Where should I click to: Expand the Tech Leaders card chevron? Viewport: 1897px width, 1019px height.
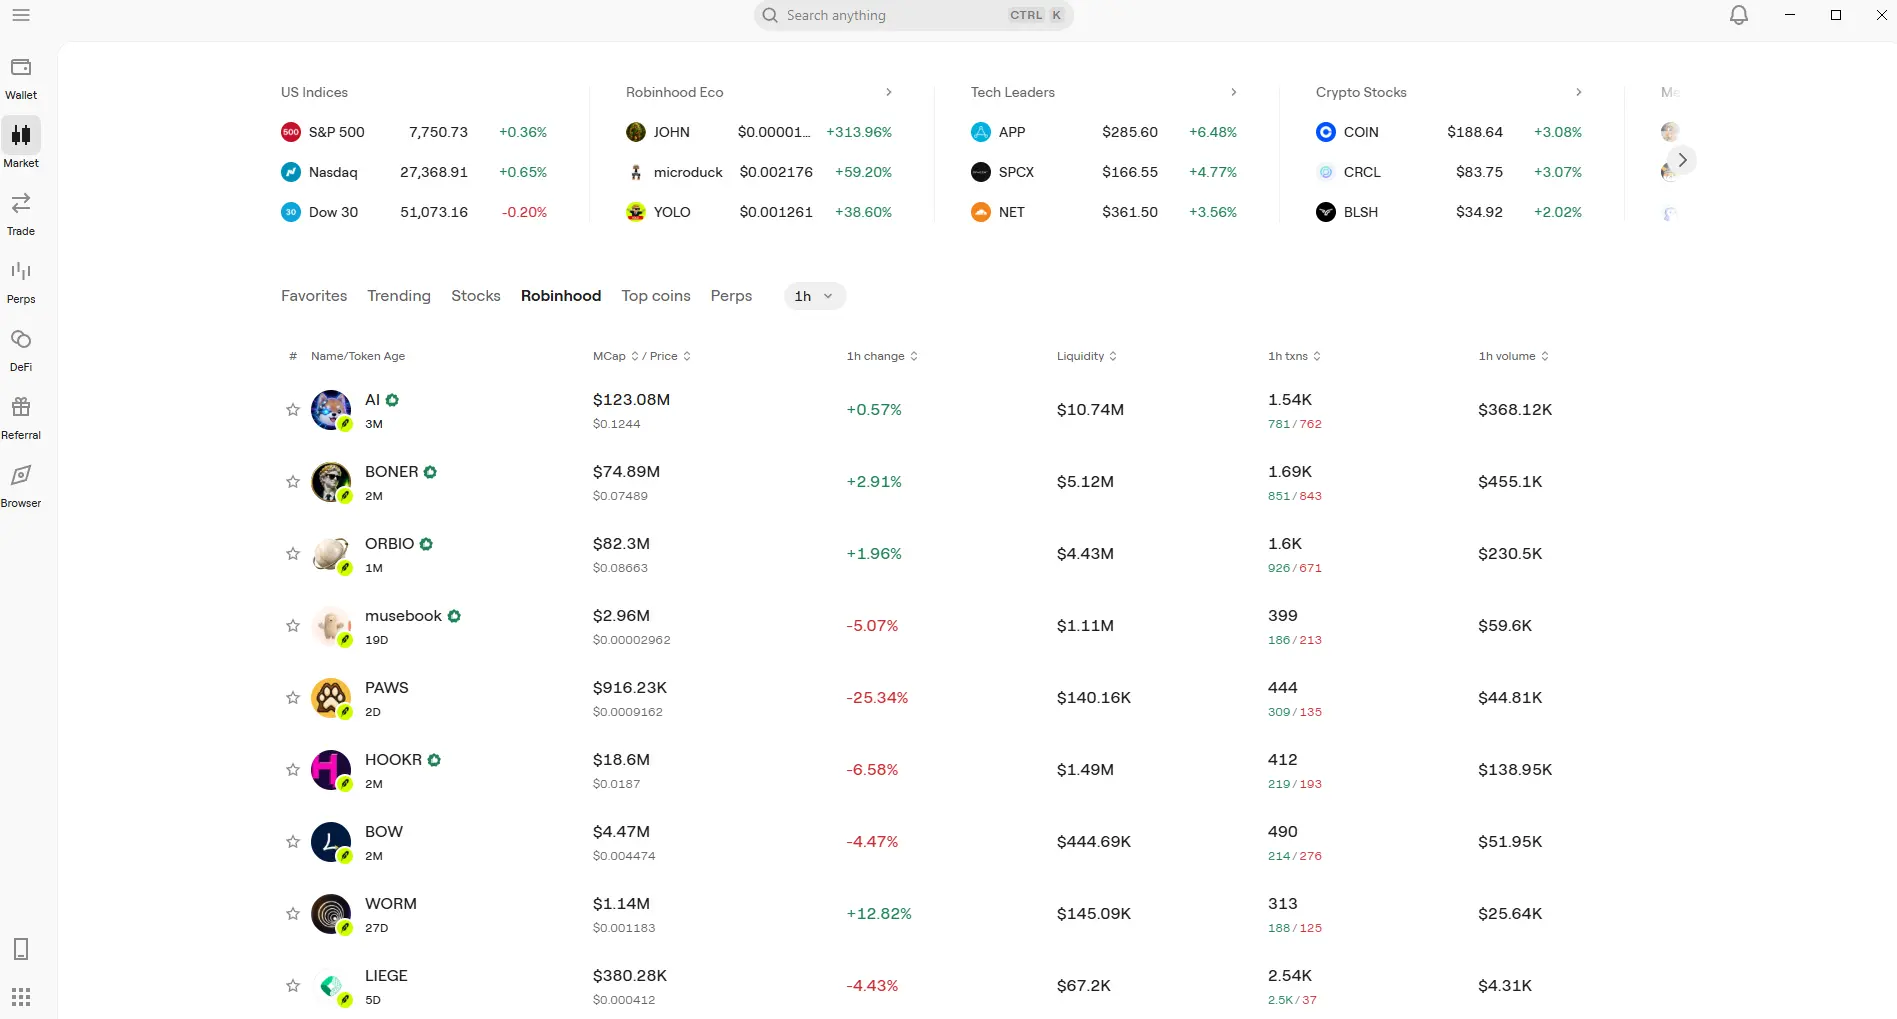pos(1234,92)
